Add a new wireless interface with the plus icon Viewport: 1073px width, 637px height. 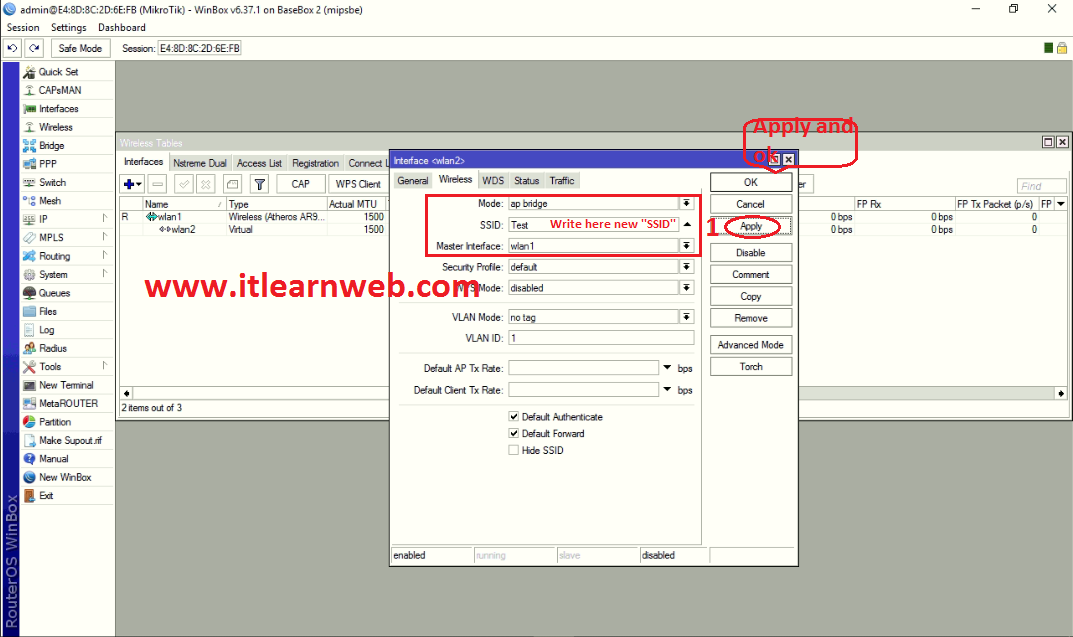[131, 183]
